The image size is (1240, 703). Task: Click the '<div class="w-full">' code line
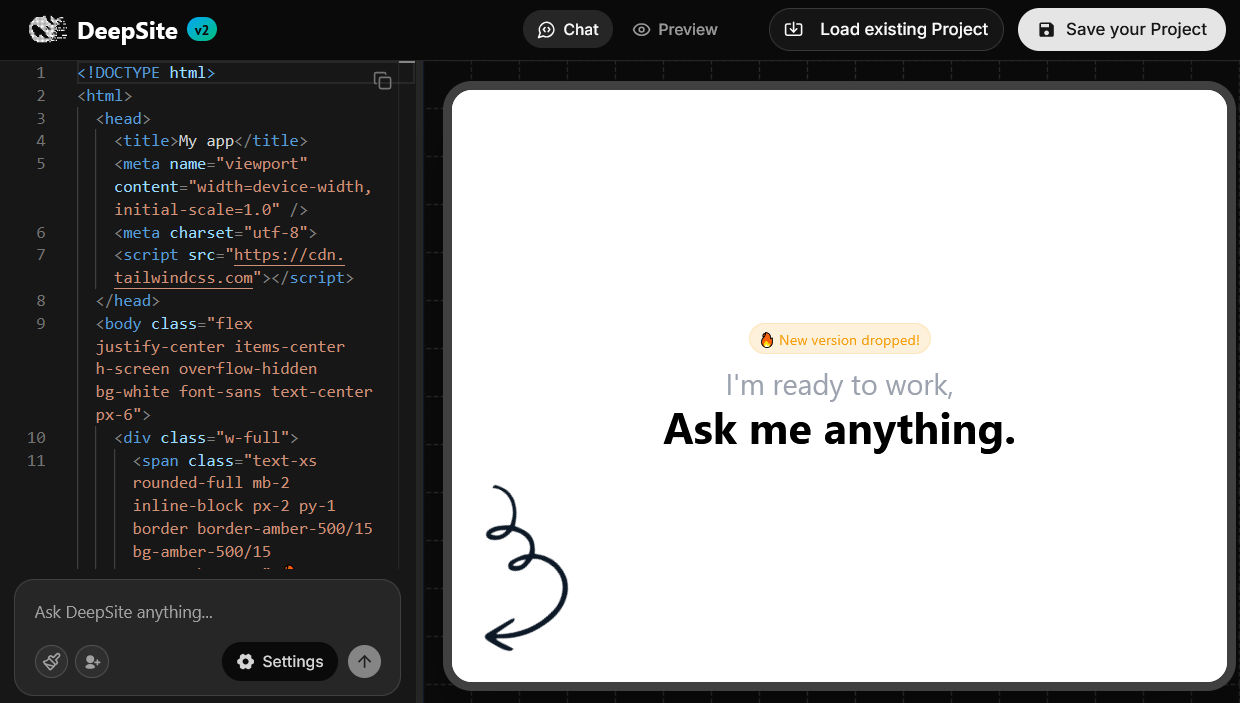tap(206, 437)
